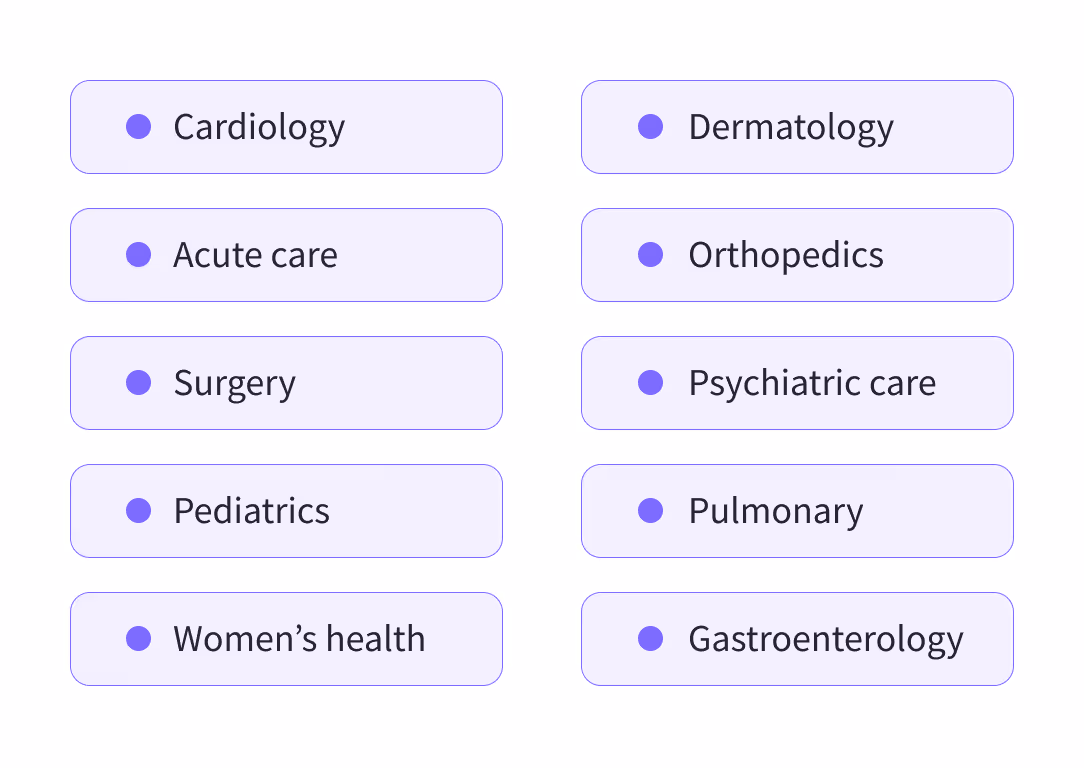The height and width of the screenshot is (768, 1084).
Task: Click the dot beside Psychiatric care
Action: pyautogui.click(x=650, y=383)
